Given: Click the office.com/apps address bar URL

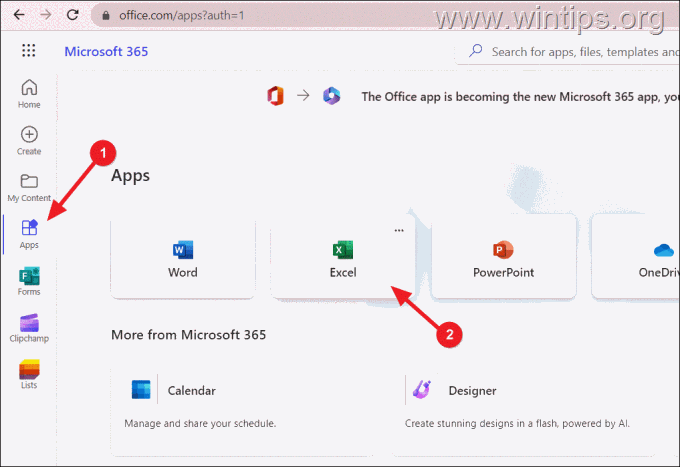Looking at the screenshot, I should 182,15.
